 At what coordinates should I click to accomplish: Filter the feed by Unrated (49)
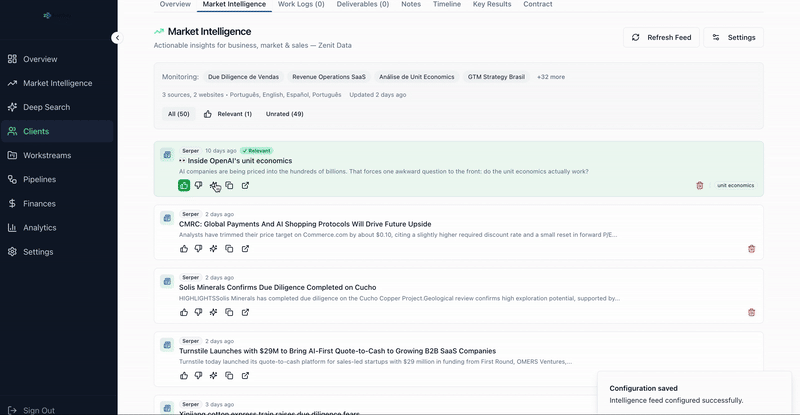click(284, 114)
